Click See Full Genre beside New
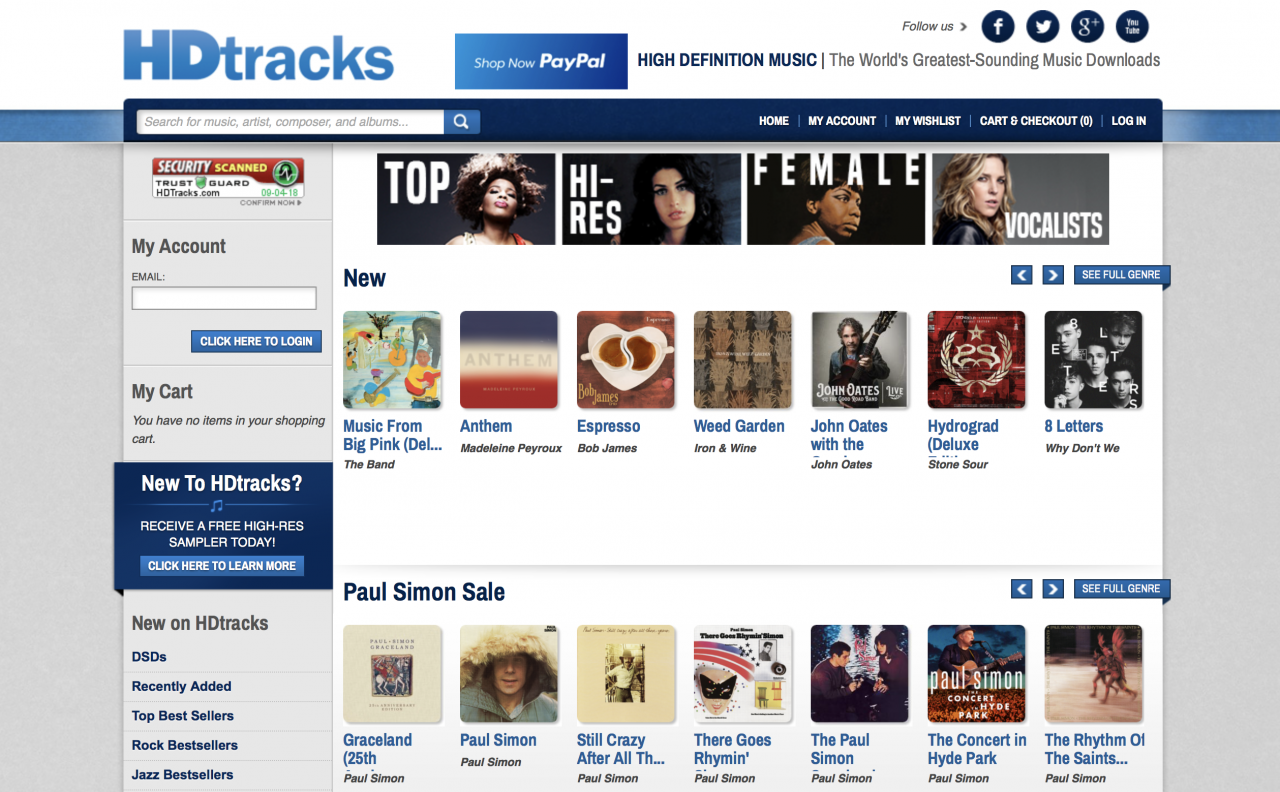Viewport: 1280px width, 792px height. [x=1121, y=274]
